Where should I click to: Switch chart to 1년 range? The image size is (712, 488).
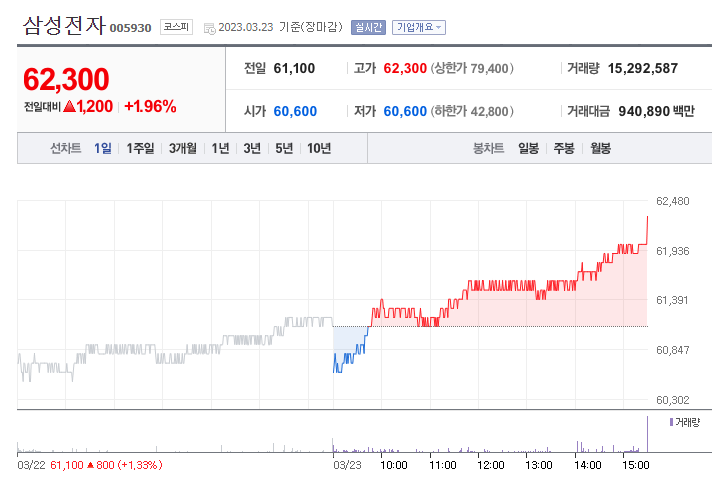(221, 148)
